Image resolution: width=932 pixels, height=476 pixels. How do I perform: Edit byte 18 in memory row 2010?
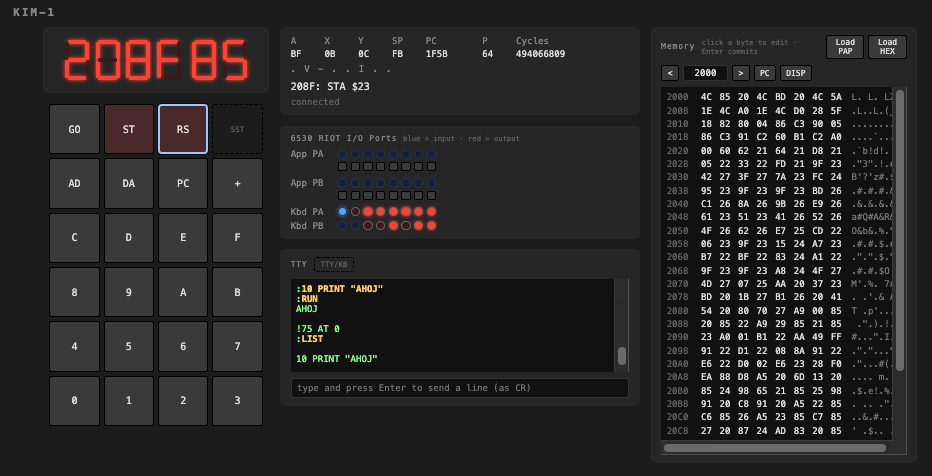(x=706, y=124)
